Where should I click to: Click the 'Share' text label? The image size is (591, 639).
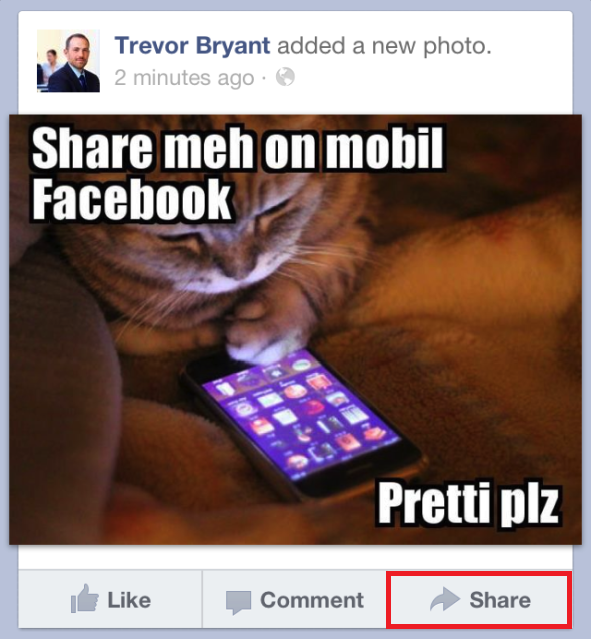(x=500, y=600)
